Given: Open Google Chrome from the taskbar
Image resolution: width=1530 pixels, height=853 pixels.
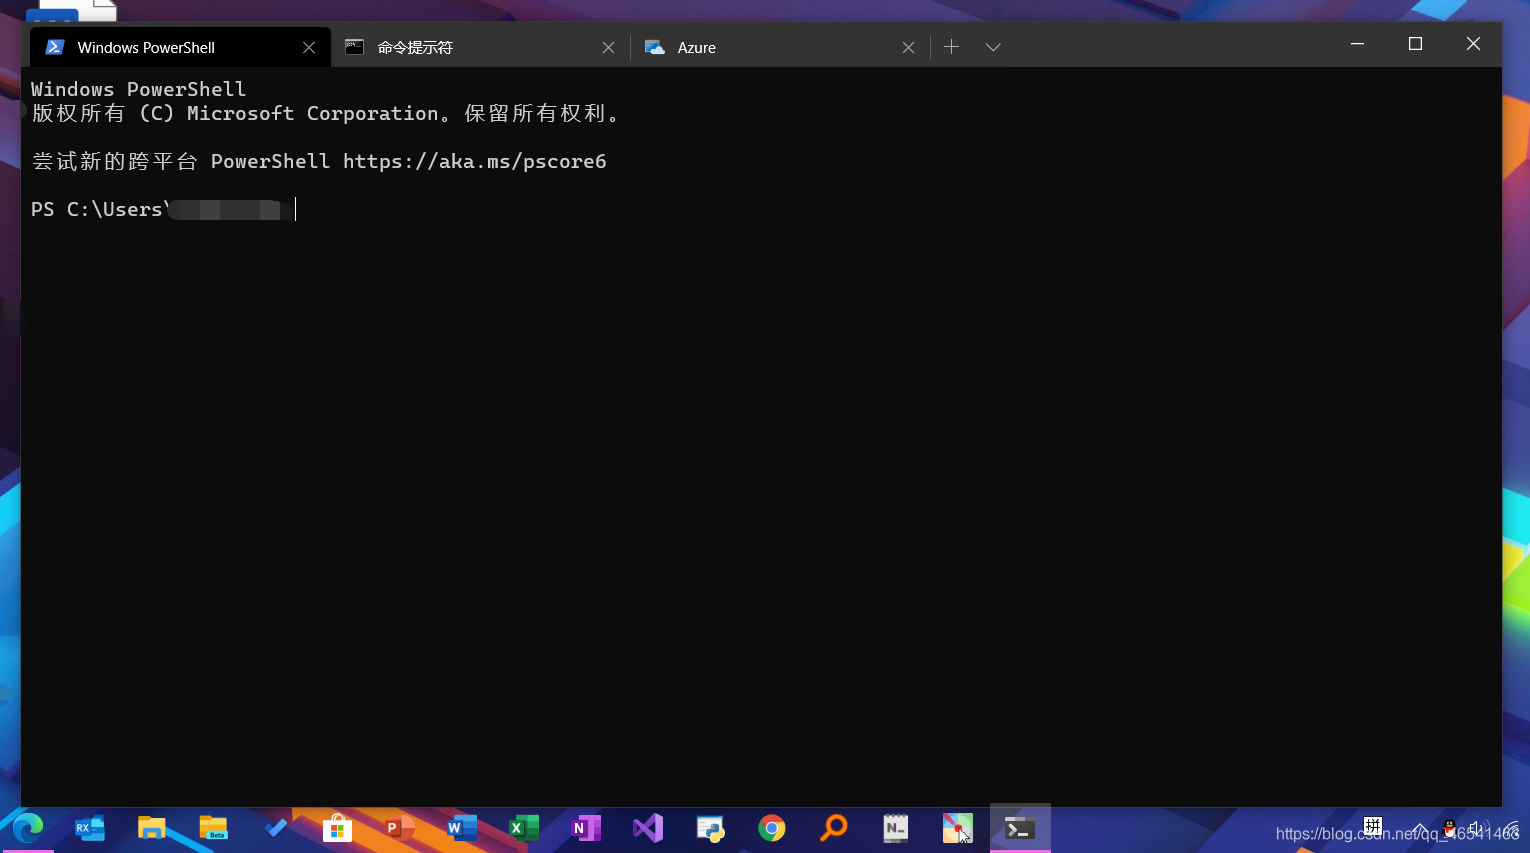Looking at the screenshot, I should coord(772,828).
